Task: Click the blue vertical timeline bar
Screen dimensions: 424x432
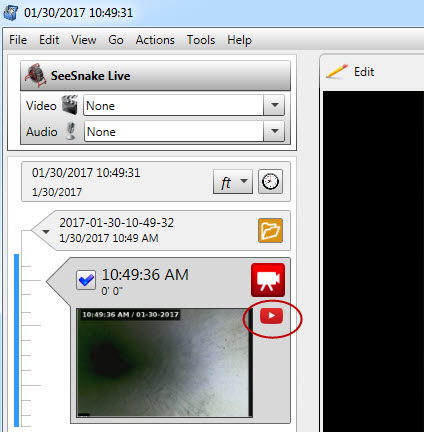Action: coord(16,340)
